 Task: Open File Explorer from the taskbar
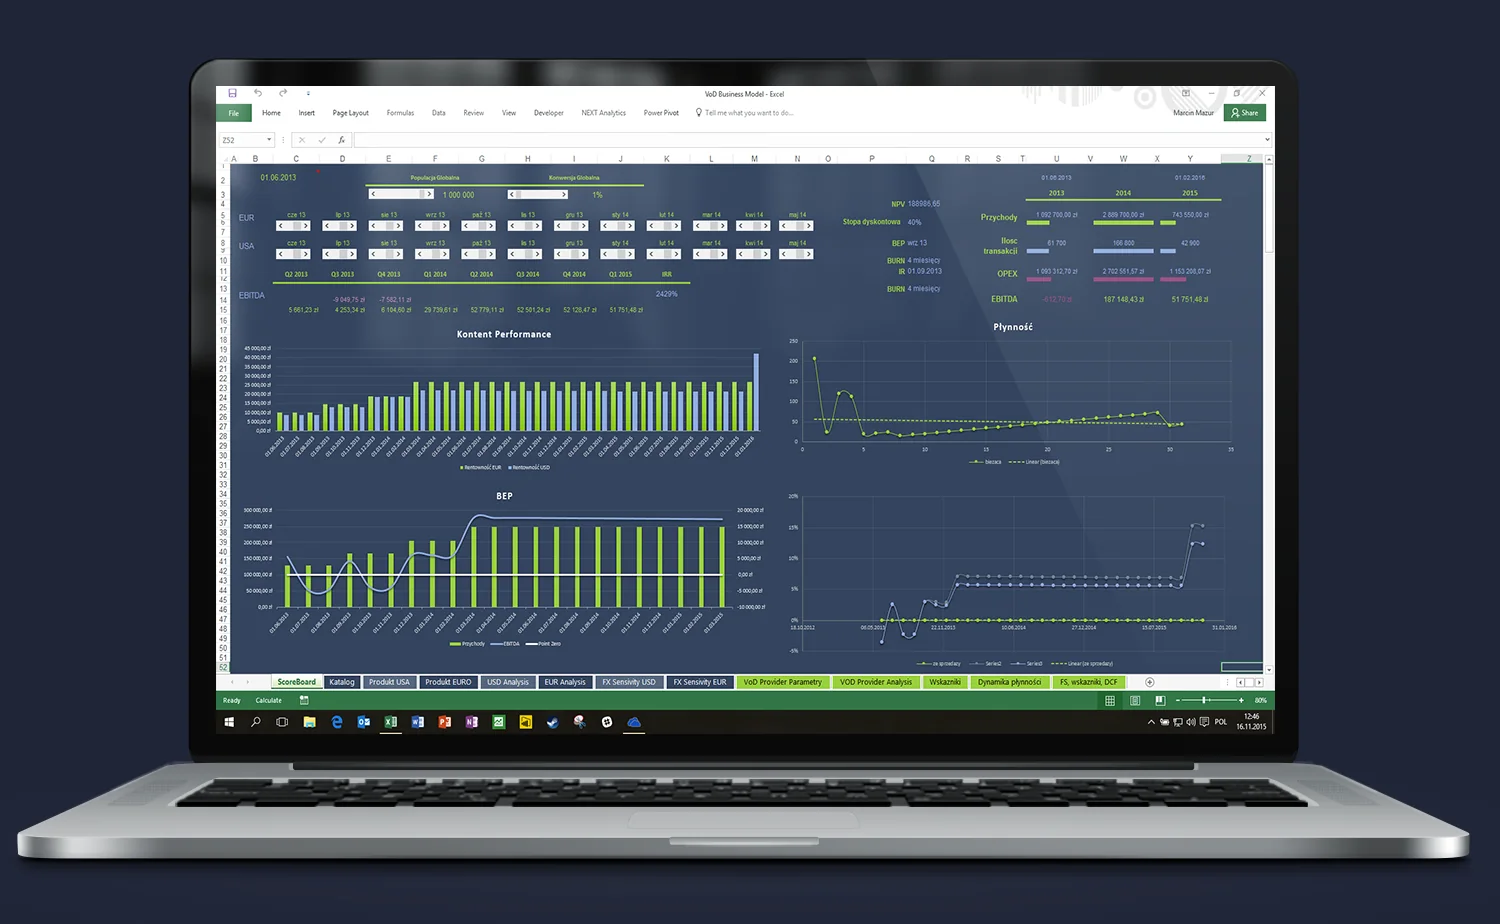310,722
